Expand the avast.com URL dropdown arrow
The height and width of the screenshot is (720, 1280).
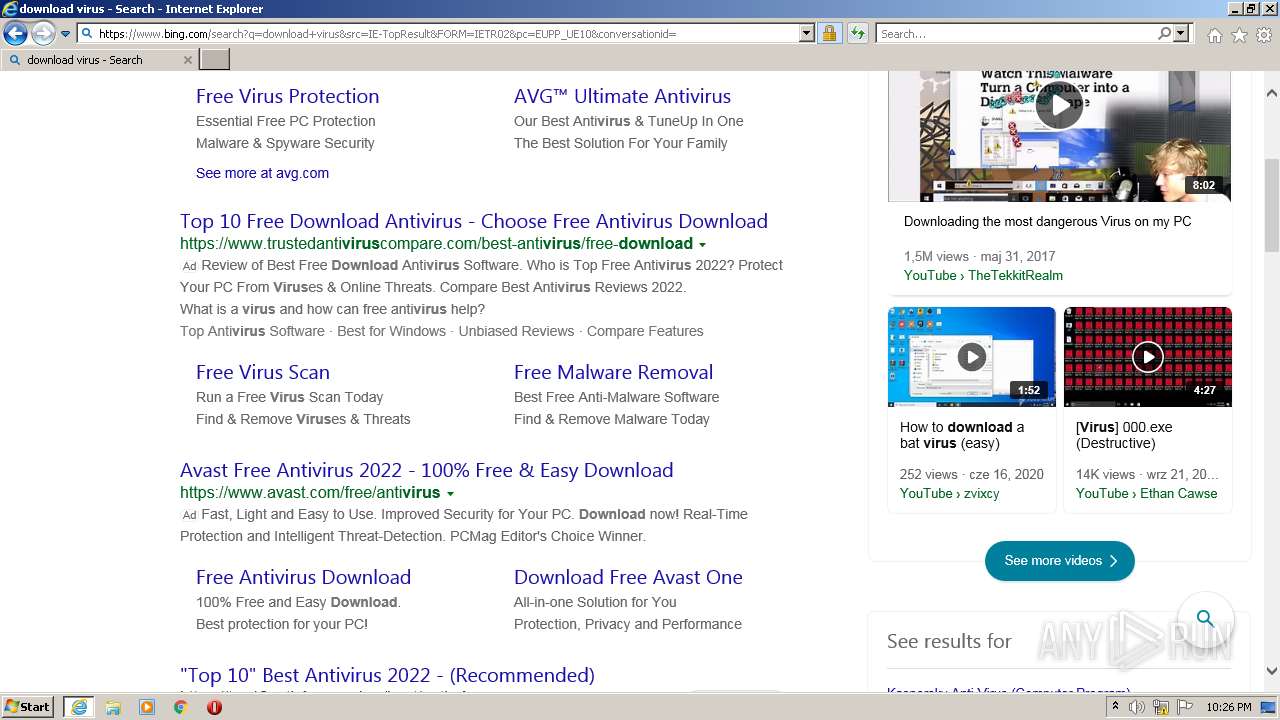[x=450, y=494]
